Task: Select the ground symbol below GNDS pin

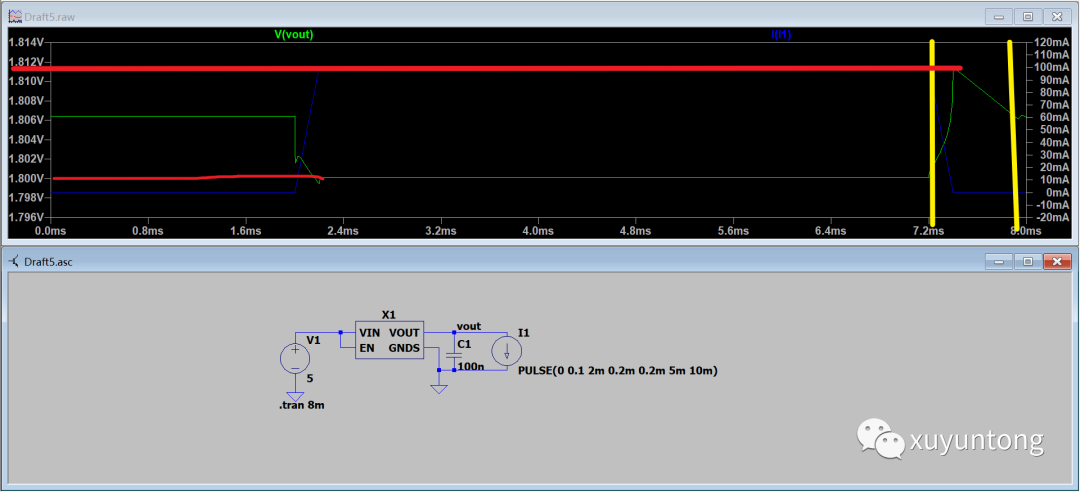Action: pyautogui.click(x=439, y=389)
